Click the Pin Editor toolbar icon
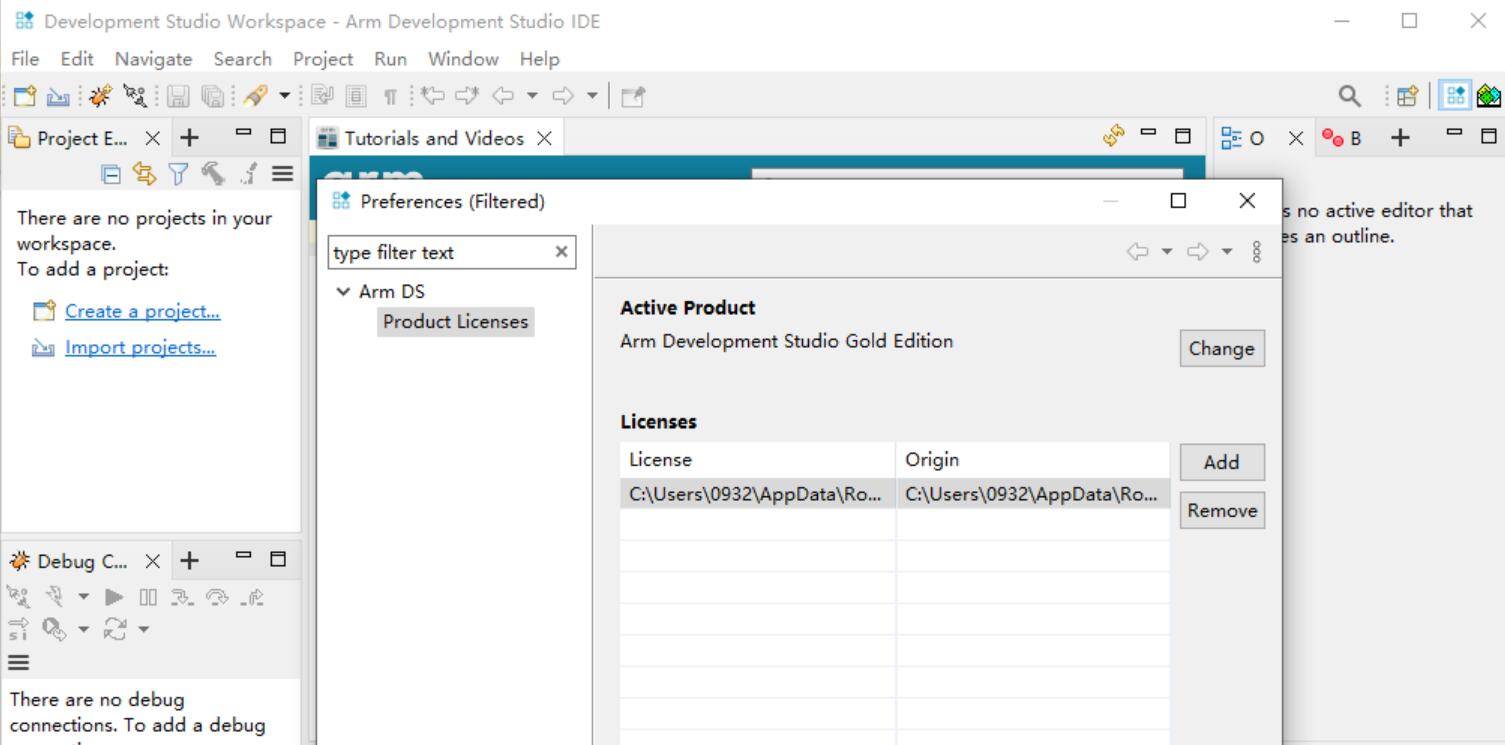1505x745 pixels. point(632,98)
